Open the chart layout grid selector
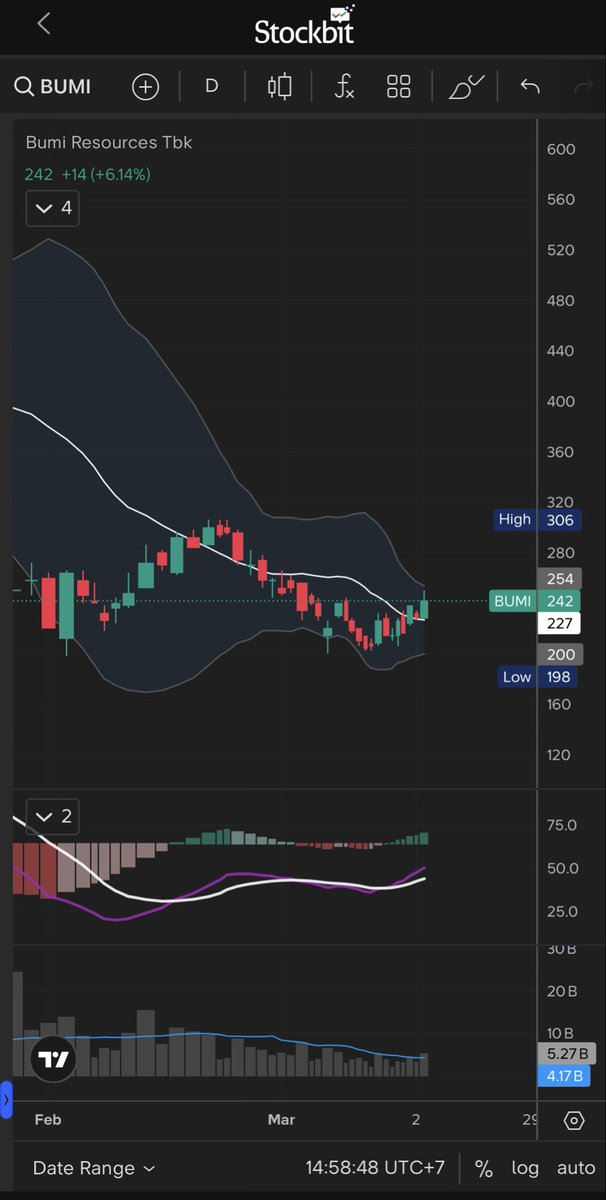Viewport: 606px width, 1200px height. pos(399,87)
